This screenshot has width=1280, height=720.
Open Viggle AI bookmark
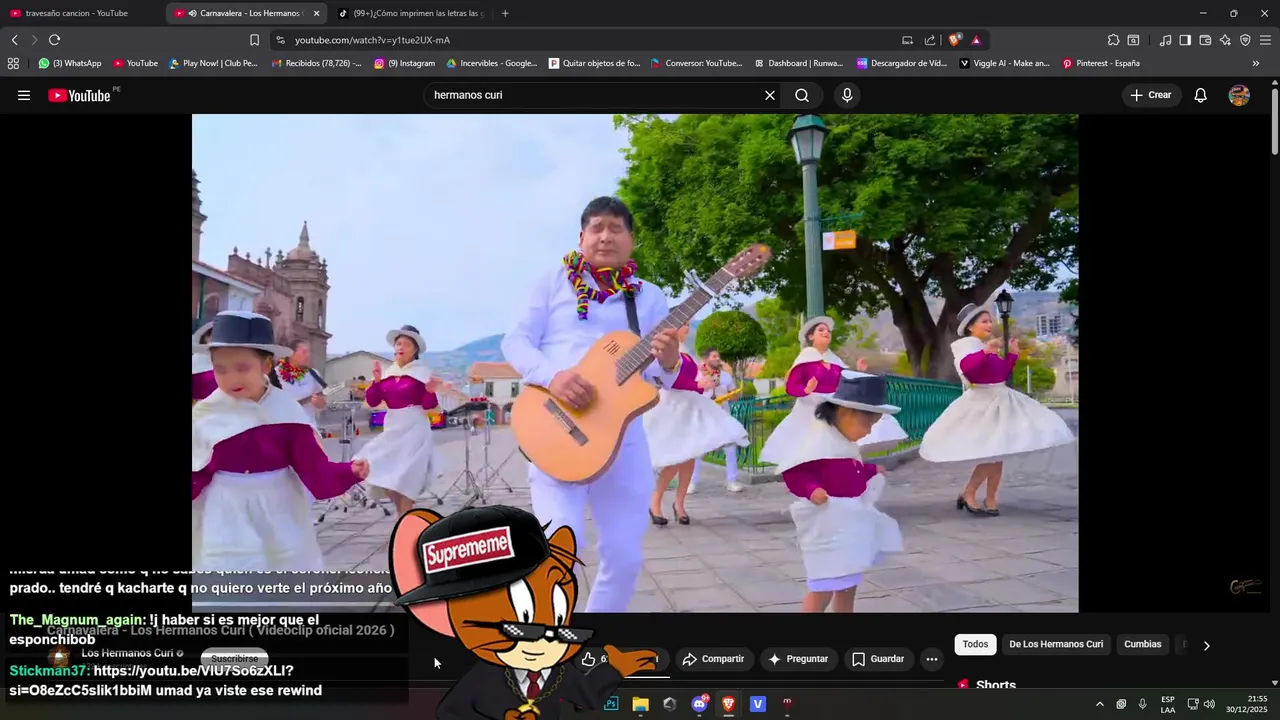[x=1005, y=63]
